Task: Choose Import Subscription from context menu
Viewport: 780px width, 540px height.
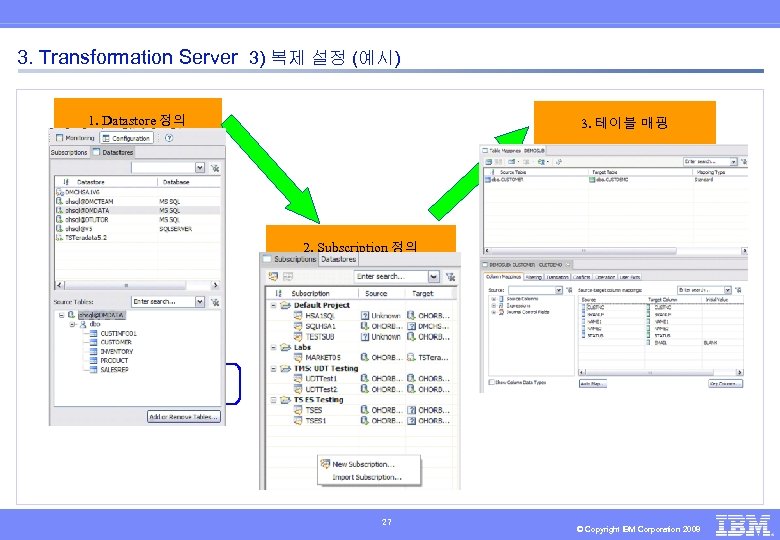Action: (x=369, y=477)
